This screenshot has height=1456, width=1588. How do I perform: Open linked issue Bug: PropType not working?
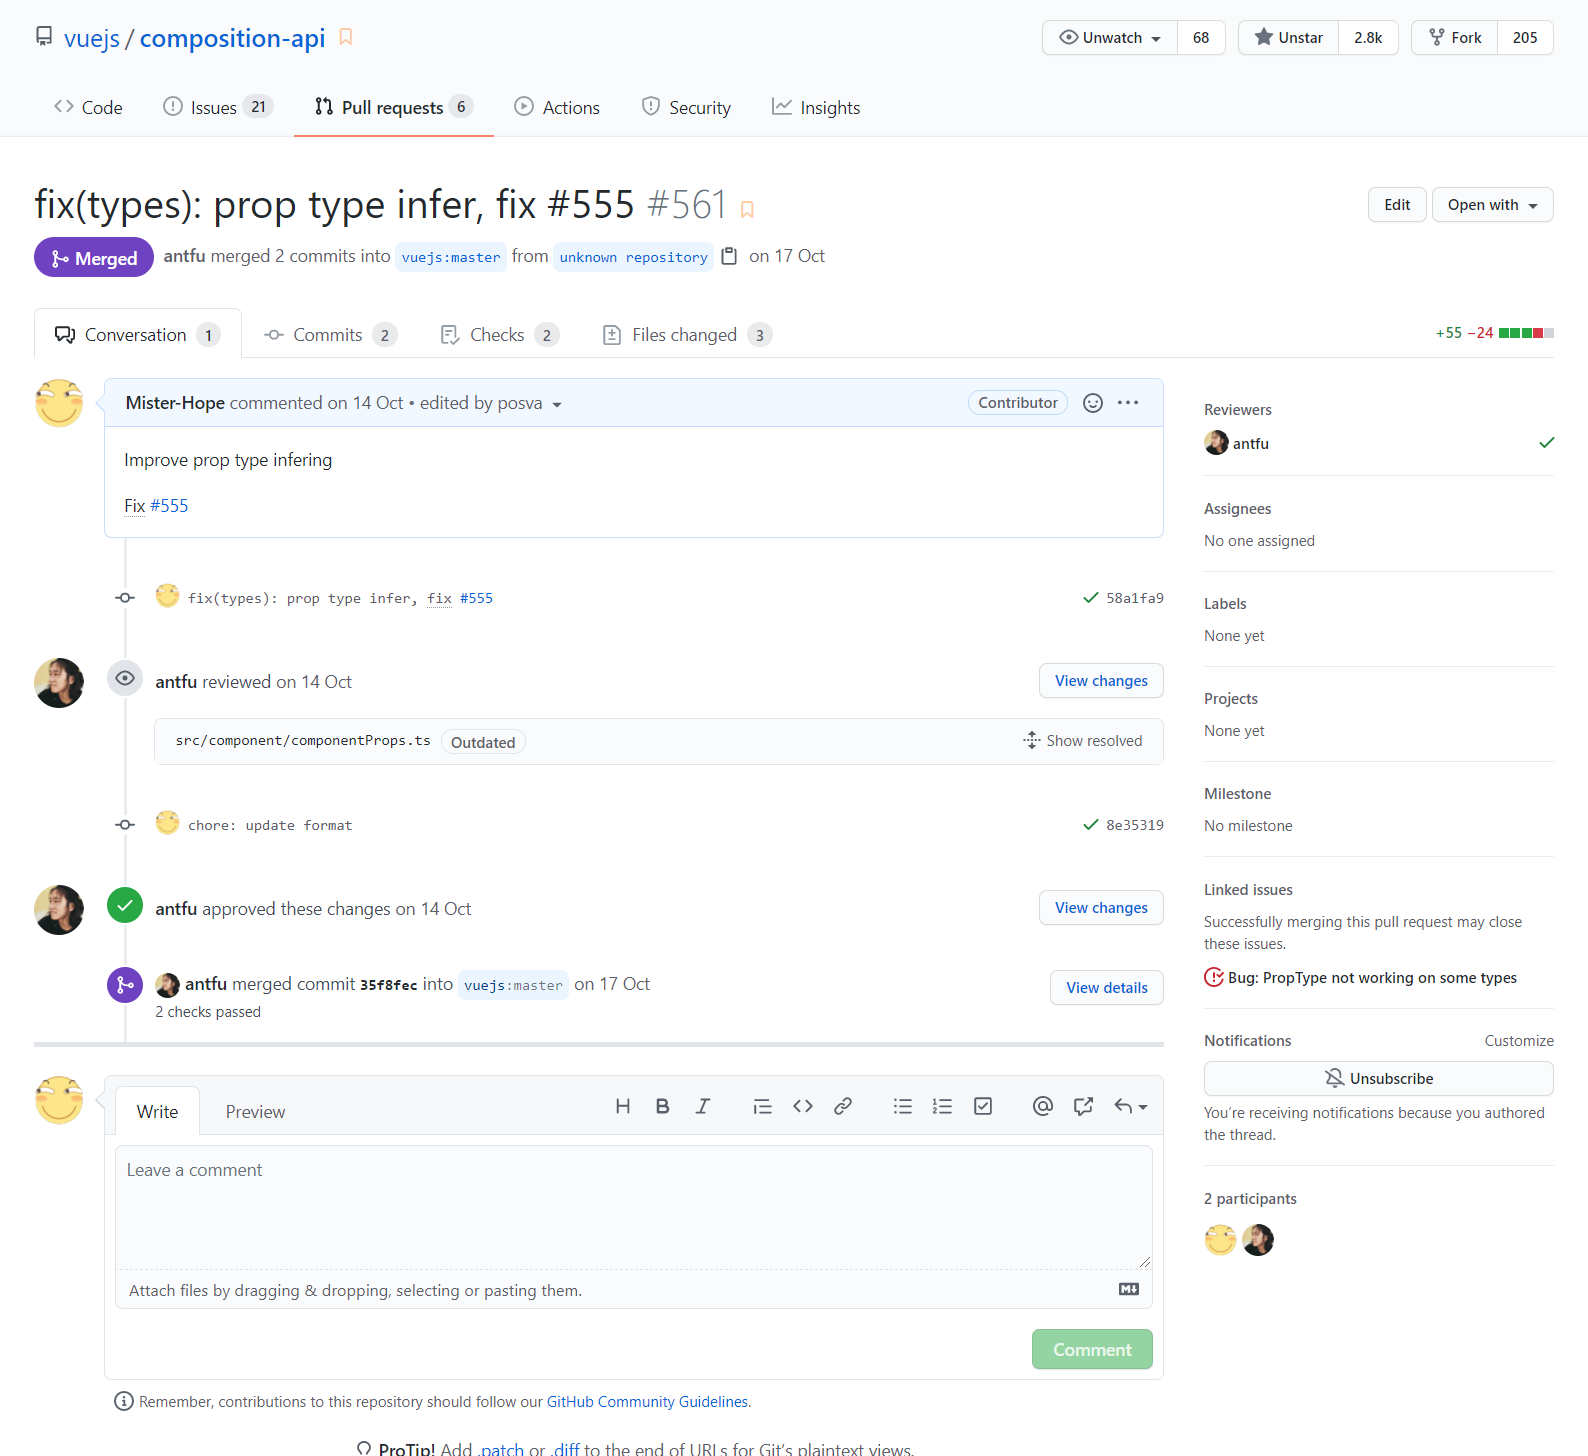tap(1372, 978)
